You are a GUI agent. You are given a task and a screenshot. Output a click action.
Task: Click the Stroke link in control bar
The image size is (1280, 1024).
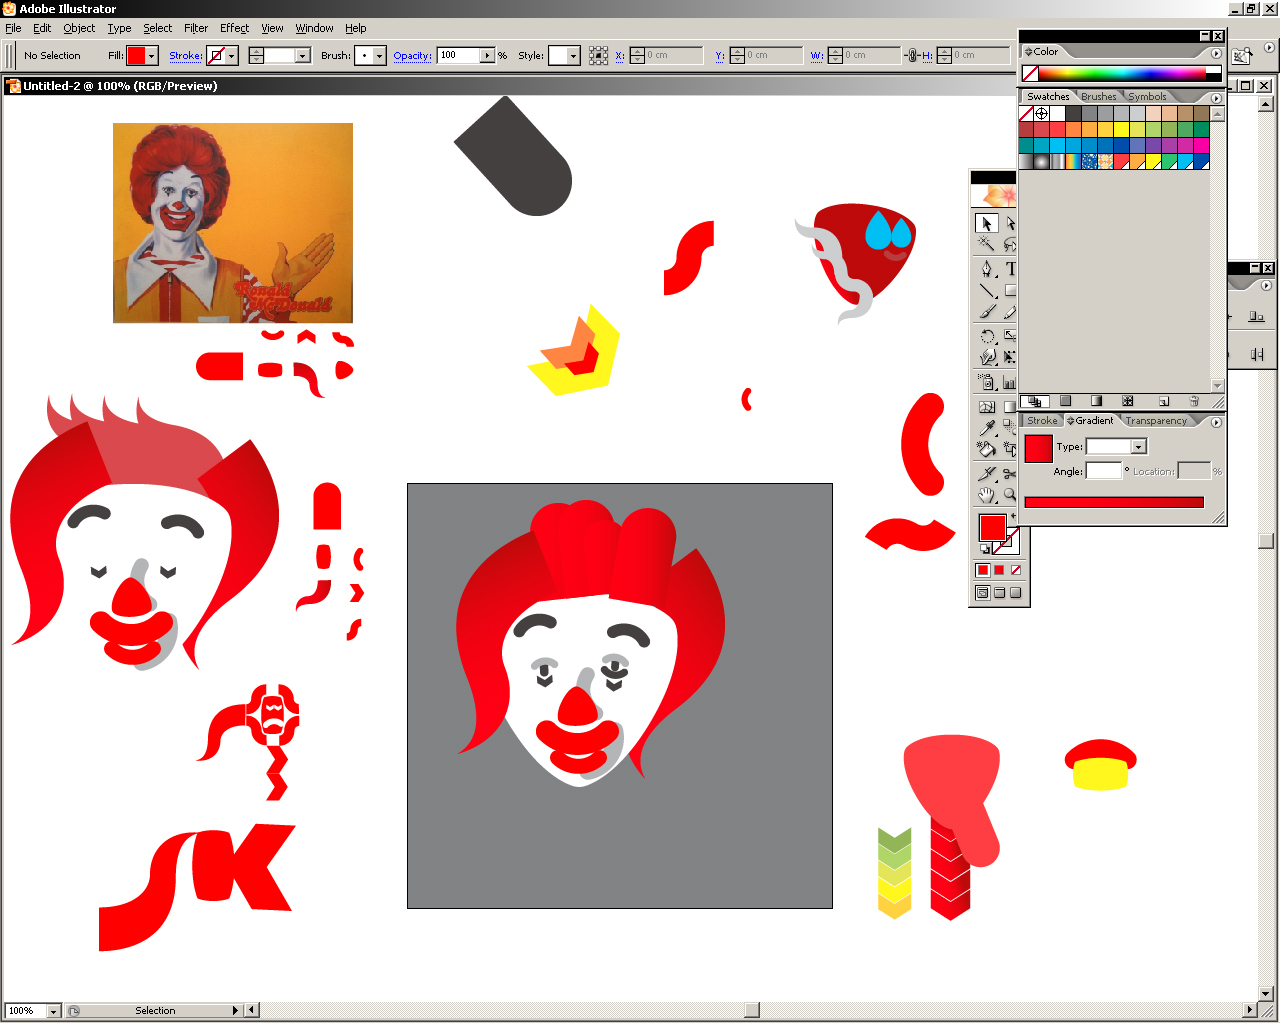(185, 56)
